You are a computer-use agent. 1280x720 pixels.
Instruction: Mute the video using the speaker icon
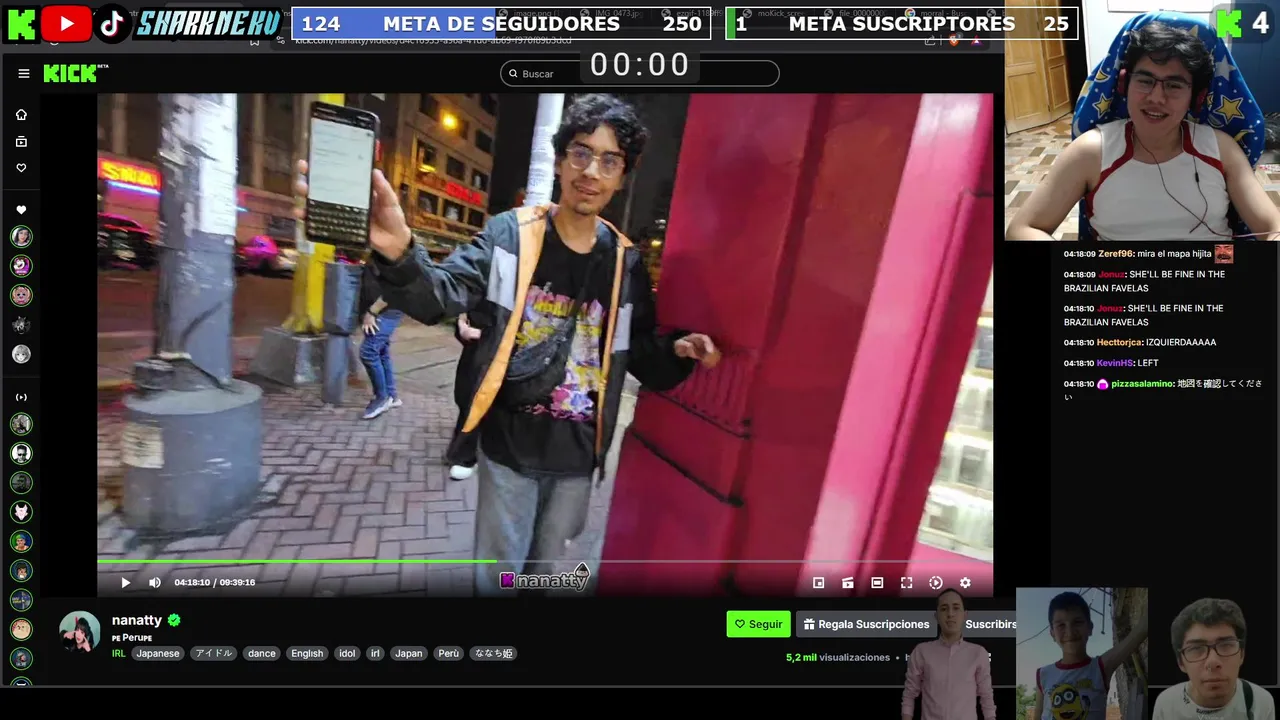[x=154, y=582]
